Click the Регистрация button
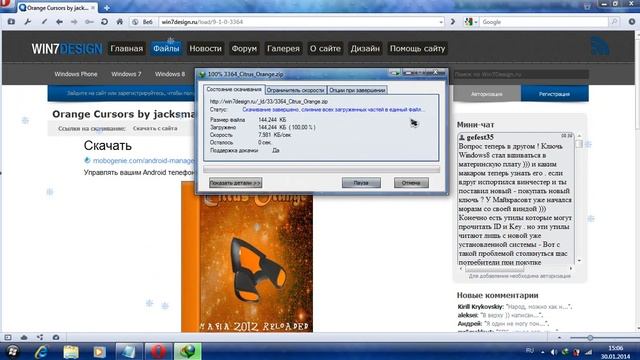This screenshot has width=640, height=360. (554, 94)
